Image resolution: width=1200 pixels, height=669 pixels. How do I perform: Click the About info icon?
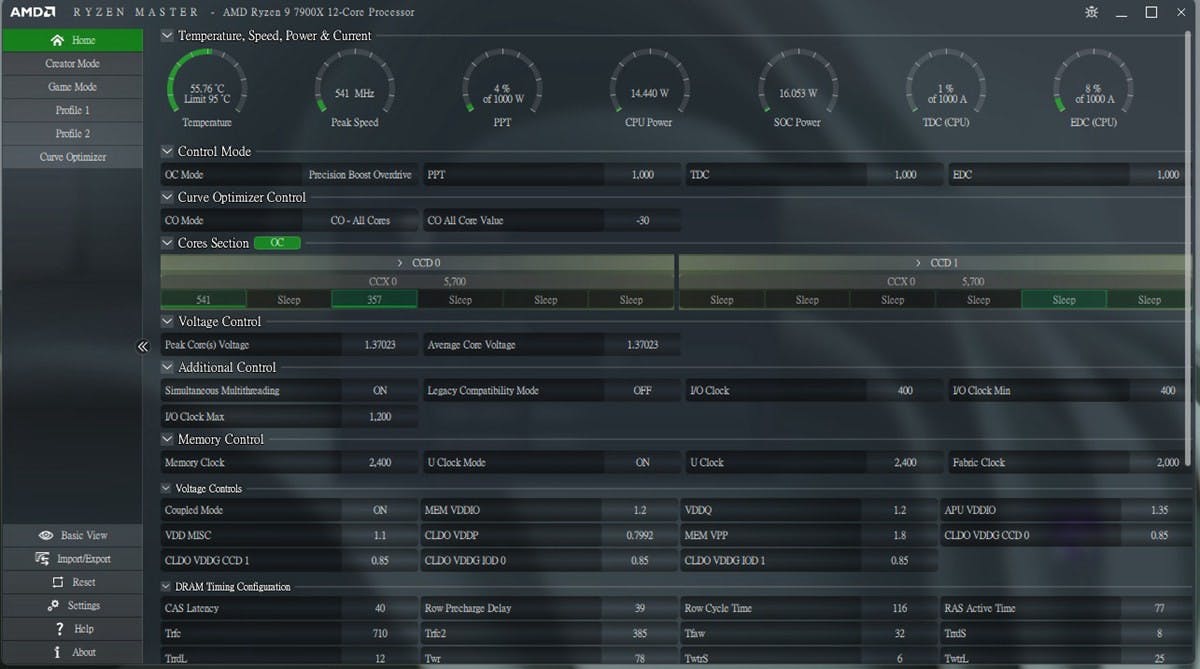(x=58, y=652)
